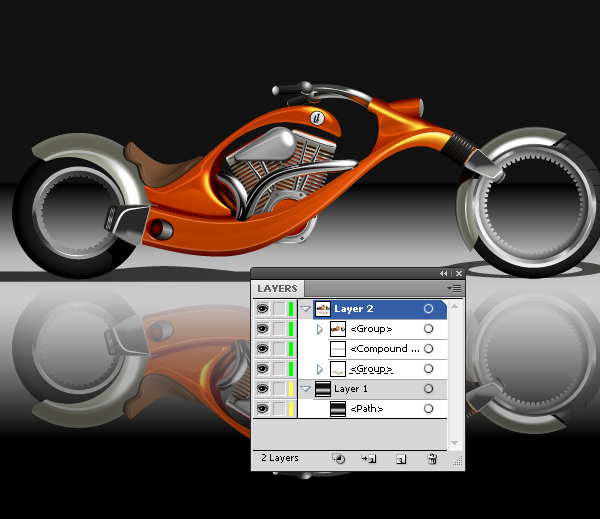Toggle visibility of the Path item
Screen dimensions: 600x519
tap(262, 409)
